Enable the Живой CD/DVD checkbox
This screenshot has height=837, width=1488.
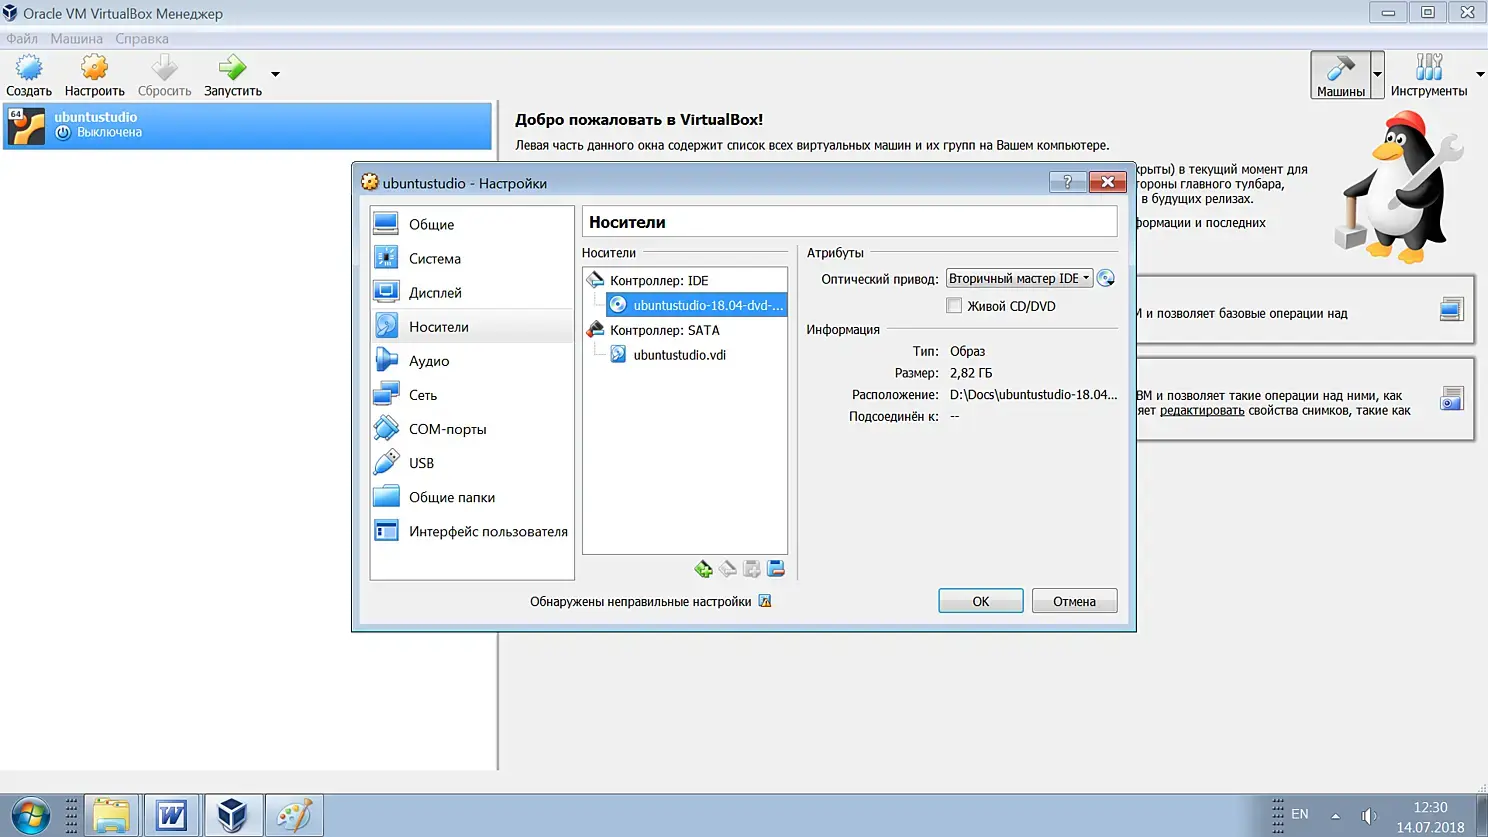(x=954, y=306)
